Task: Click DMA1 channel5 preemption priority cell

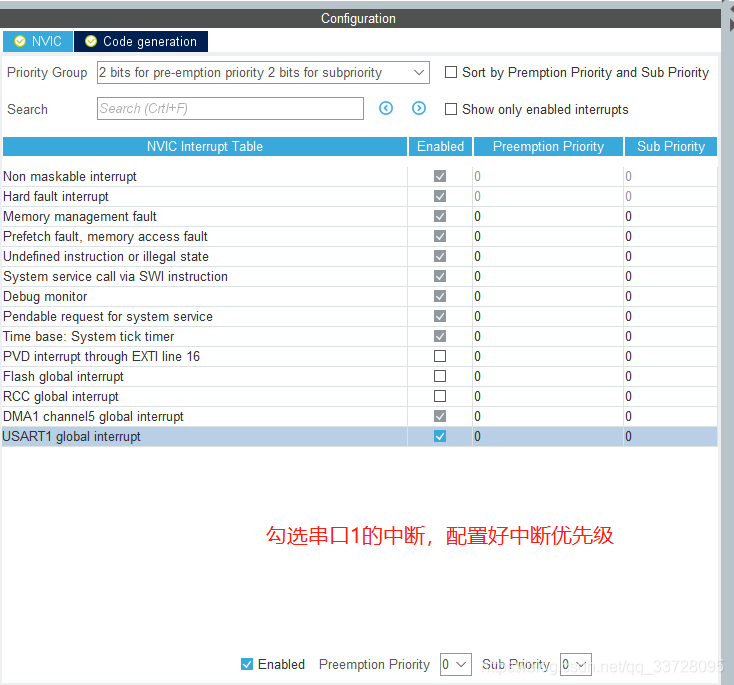Action: tap(548, 416)
